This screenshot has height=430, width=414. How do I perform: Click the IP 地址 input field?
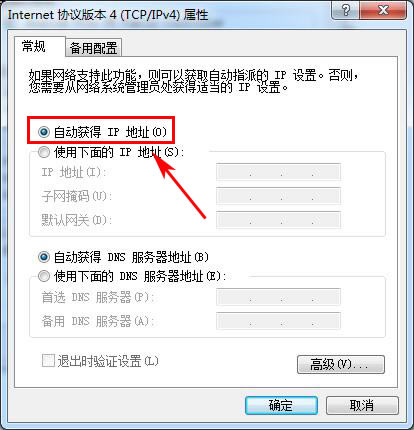pyautogui.click(x=278, y=172)
